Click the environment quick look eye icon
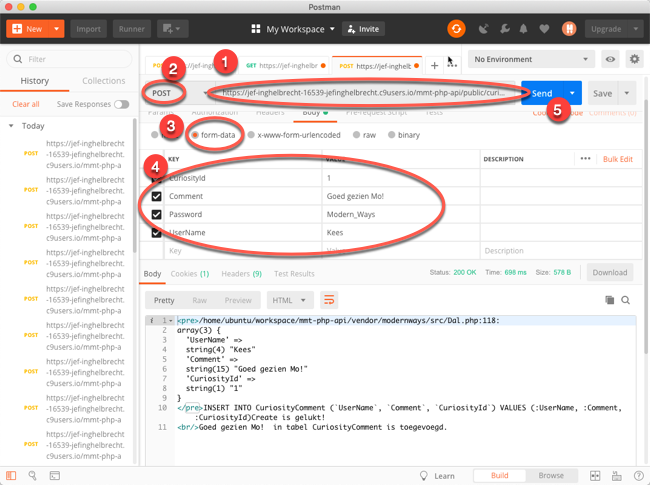 coord(610,59)
